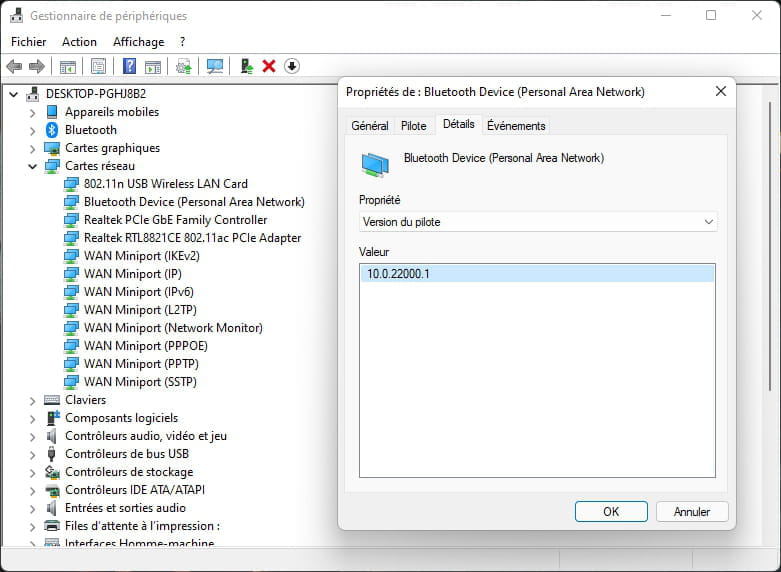Screen dimensions: 781x572
Task: Click the red X uninstall device icon
Action: 269,66
